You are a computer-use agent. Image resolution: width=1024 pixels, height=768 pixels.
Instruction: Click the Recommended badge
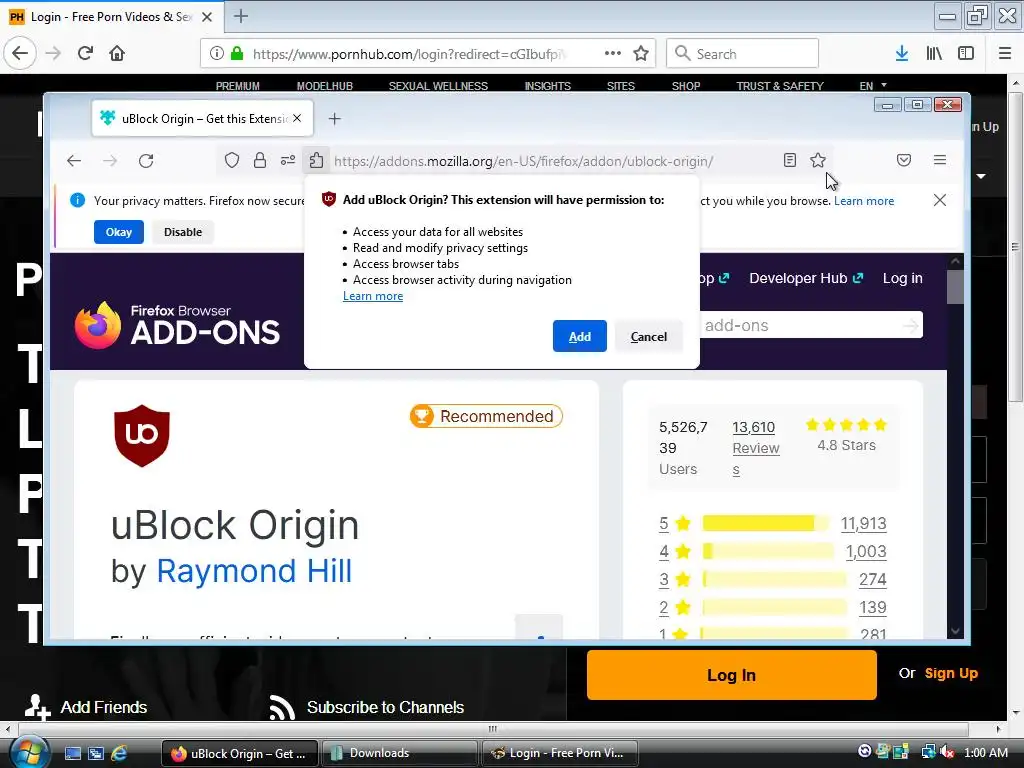[x=486, y=416]
